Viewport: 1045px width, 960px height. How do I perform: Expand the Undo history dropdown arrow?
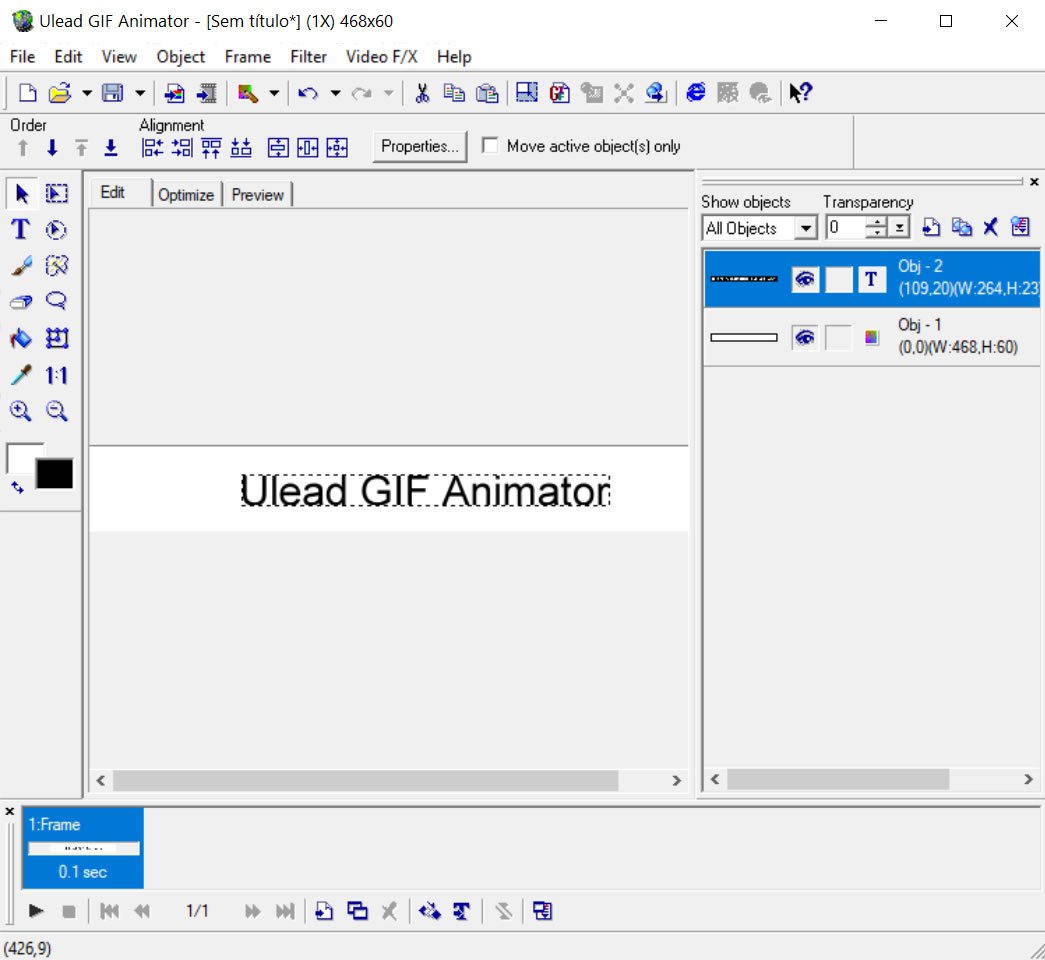(335, 93)
